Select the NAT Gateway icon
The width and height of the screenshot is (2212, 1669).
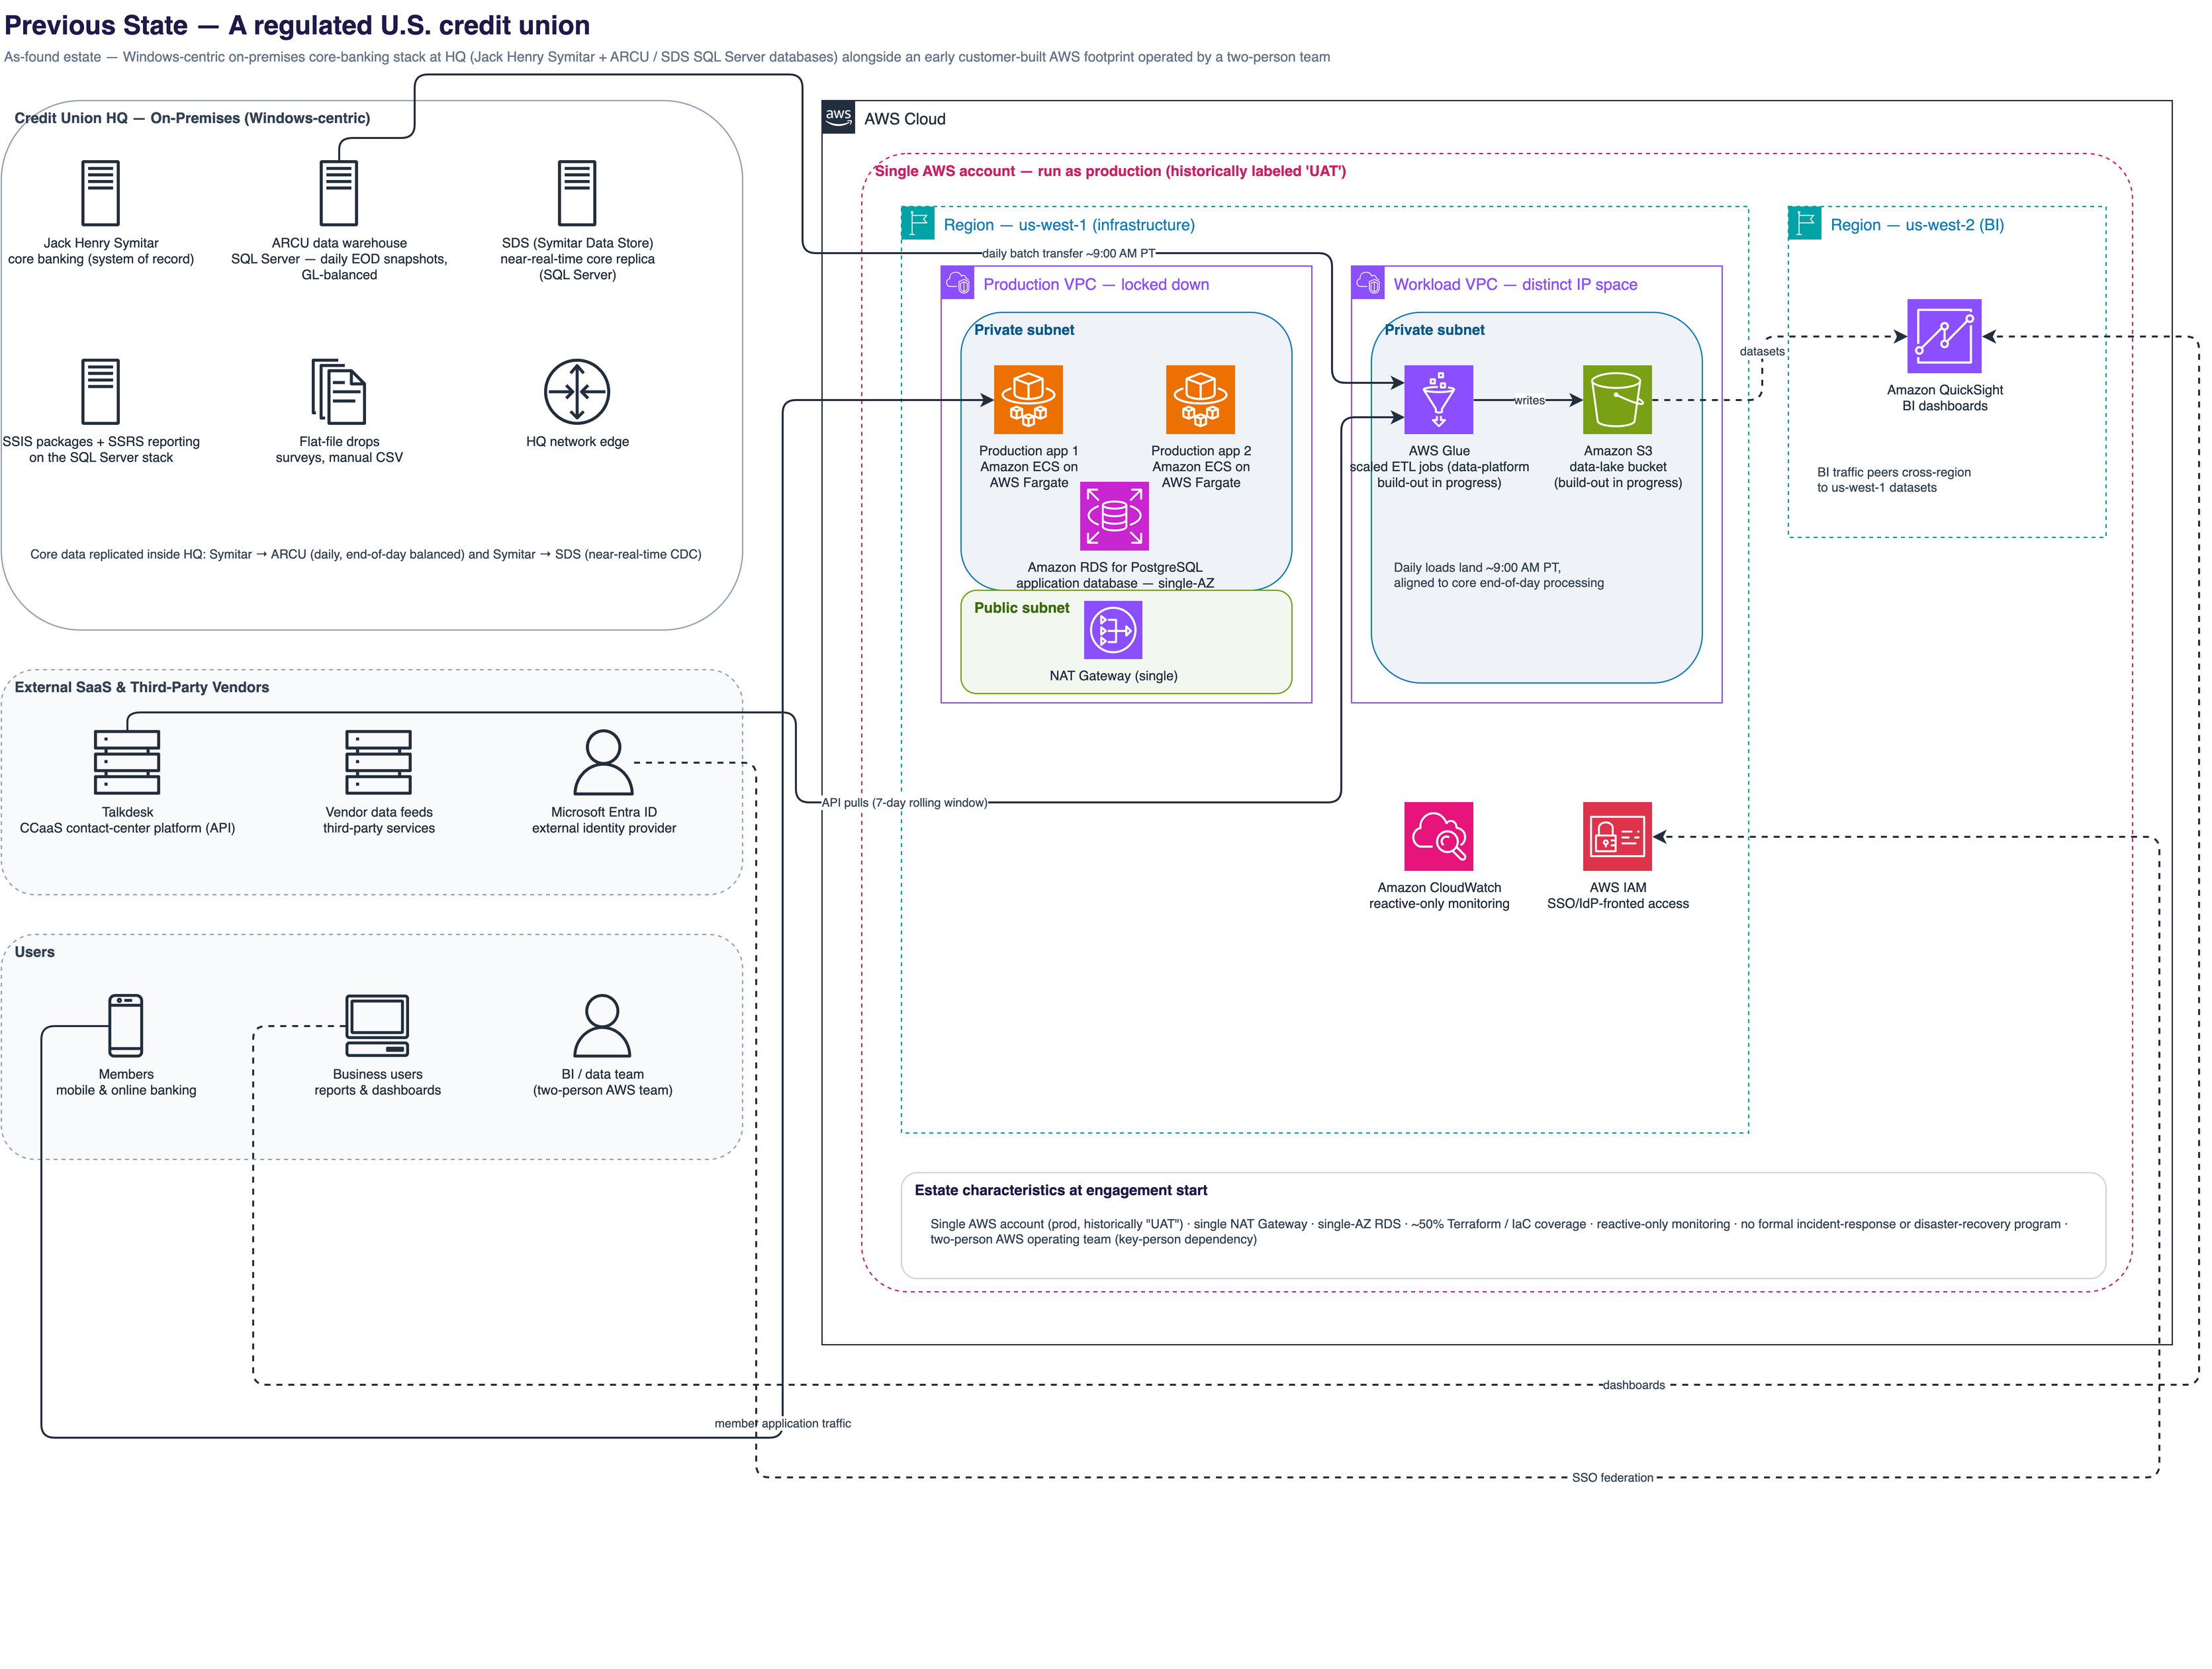pos(1113,630)
